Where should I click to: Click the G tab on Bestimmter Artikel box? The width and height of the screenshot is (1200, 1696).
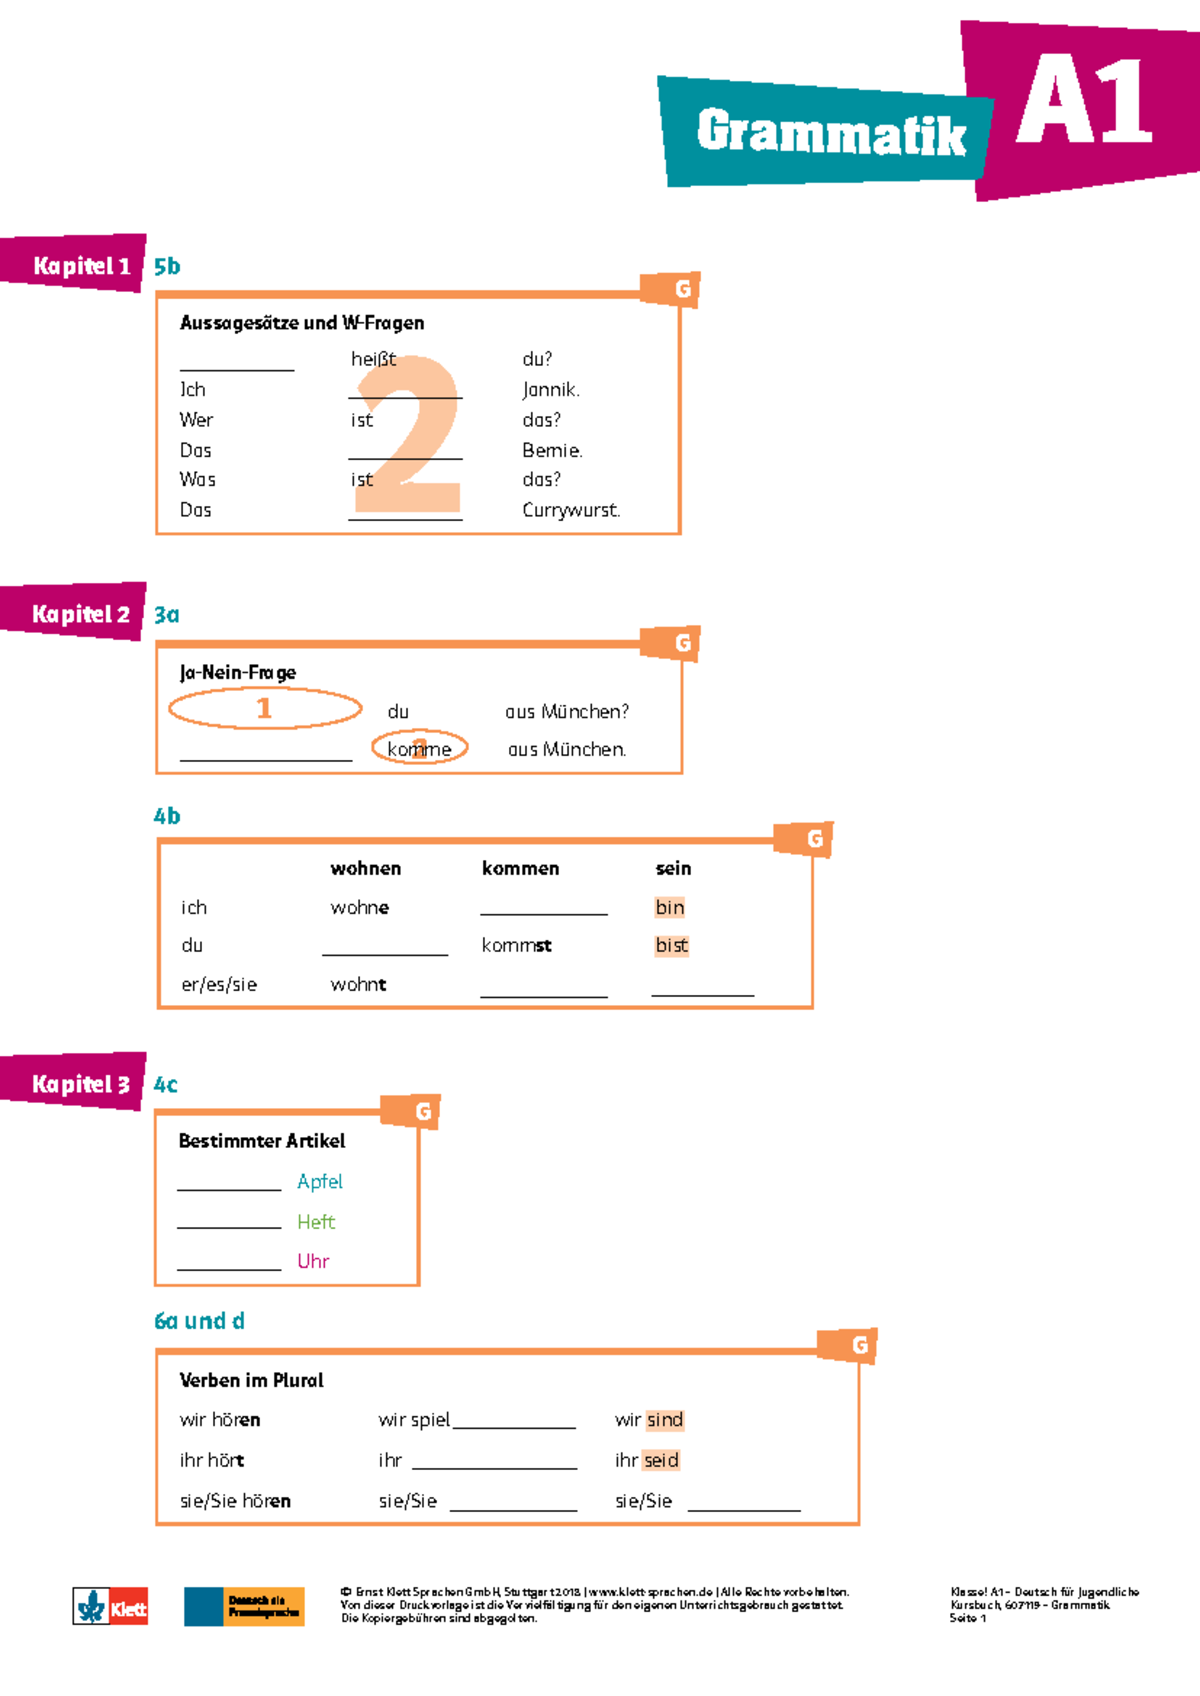click(423, 1111)
